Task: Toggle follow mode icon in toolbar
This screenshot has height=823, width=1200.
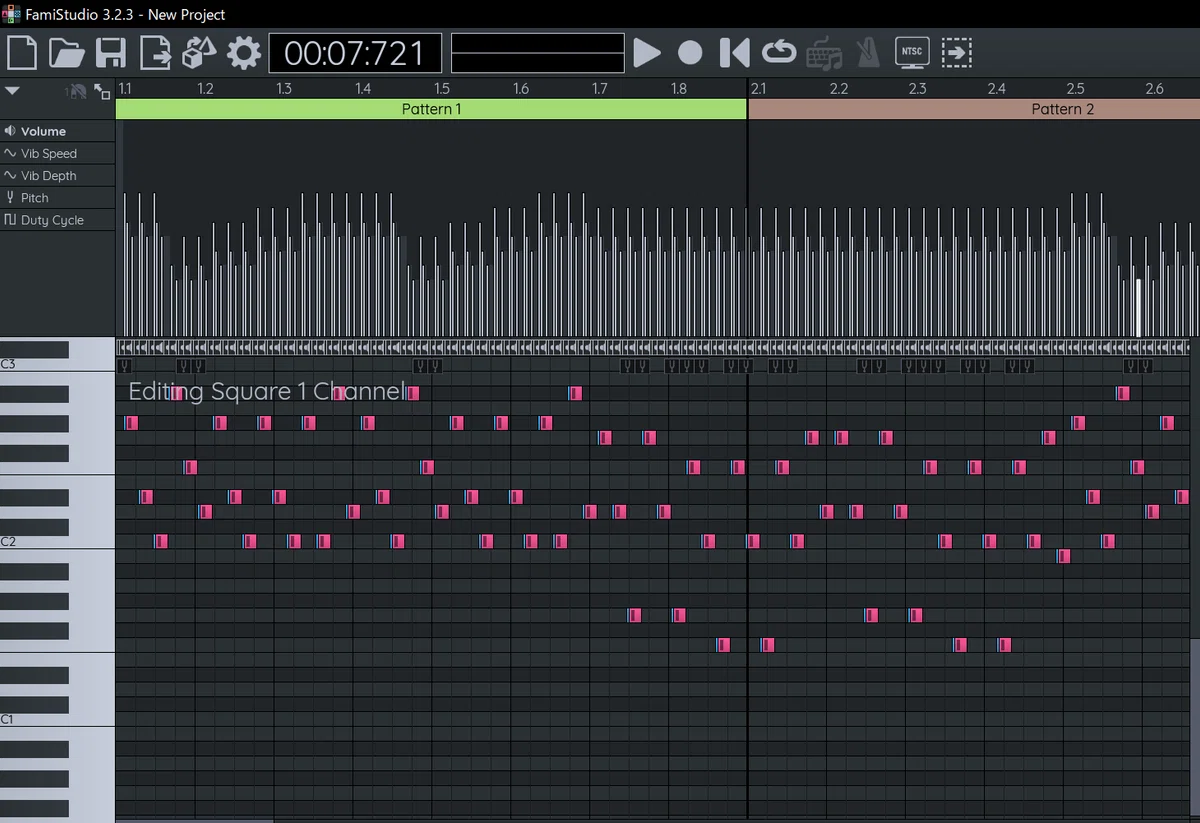Action: coord(957,52)
